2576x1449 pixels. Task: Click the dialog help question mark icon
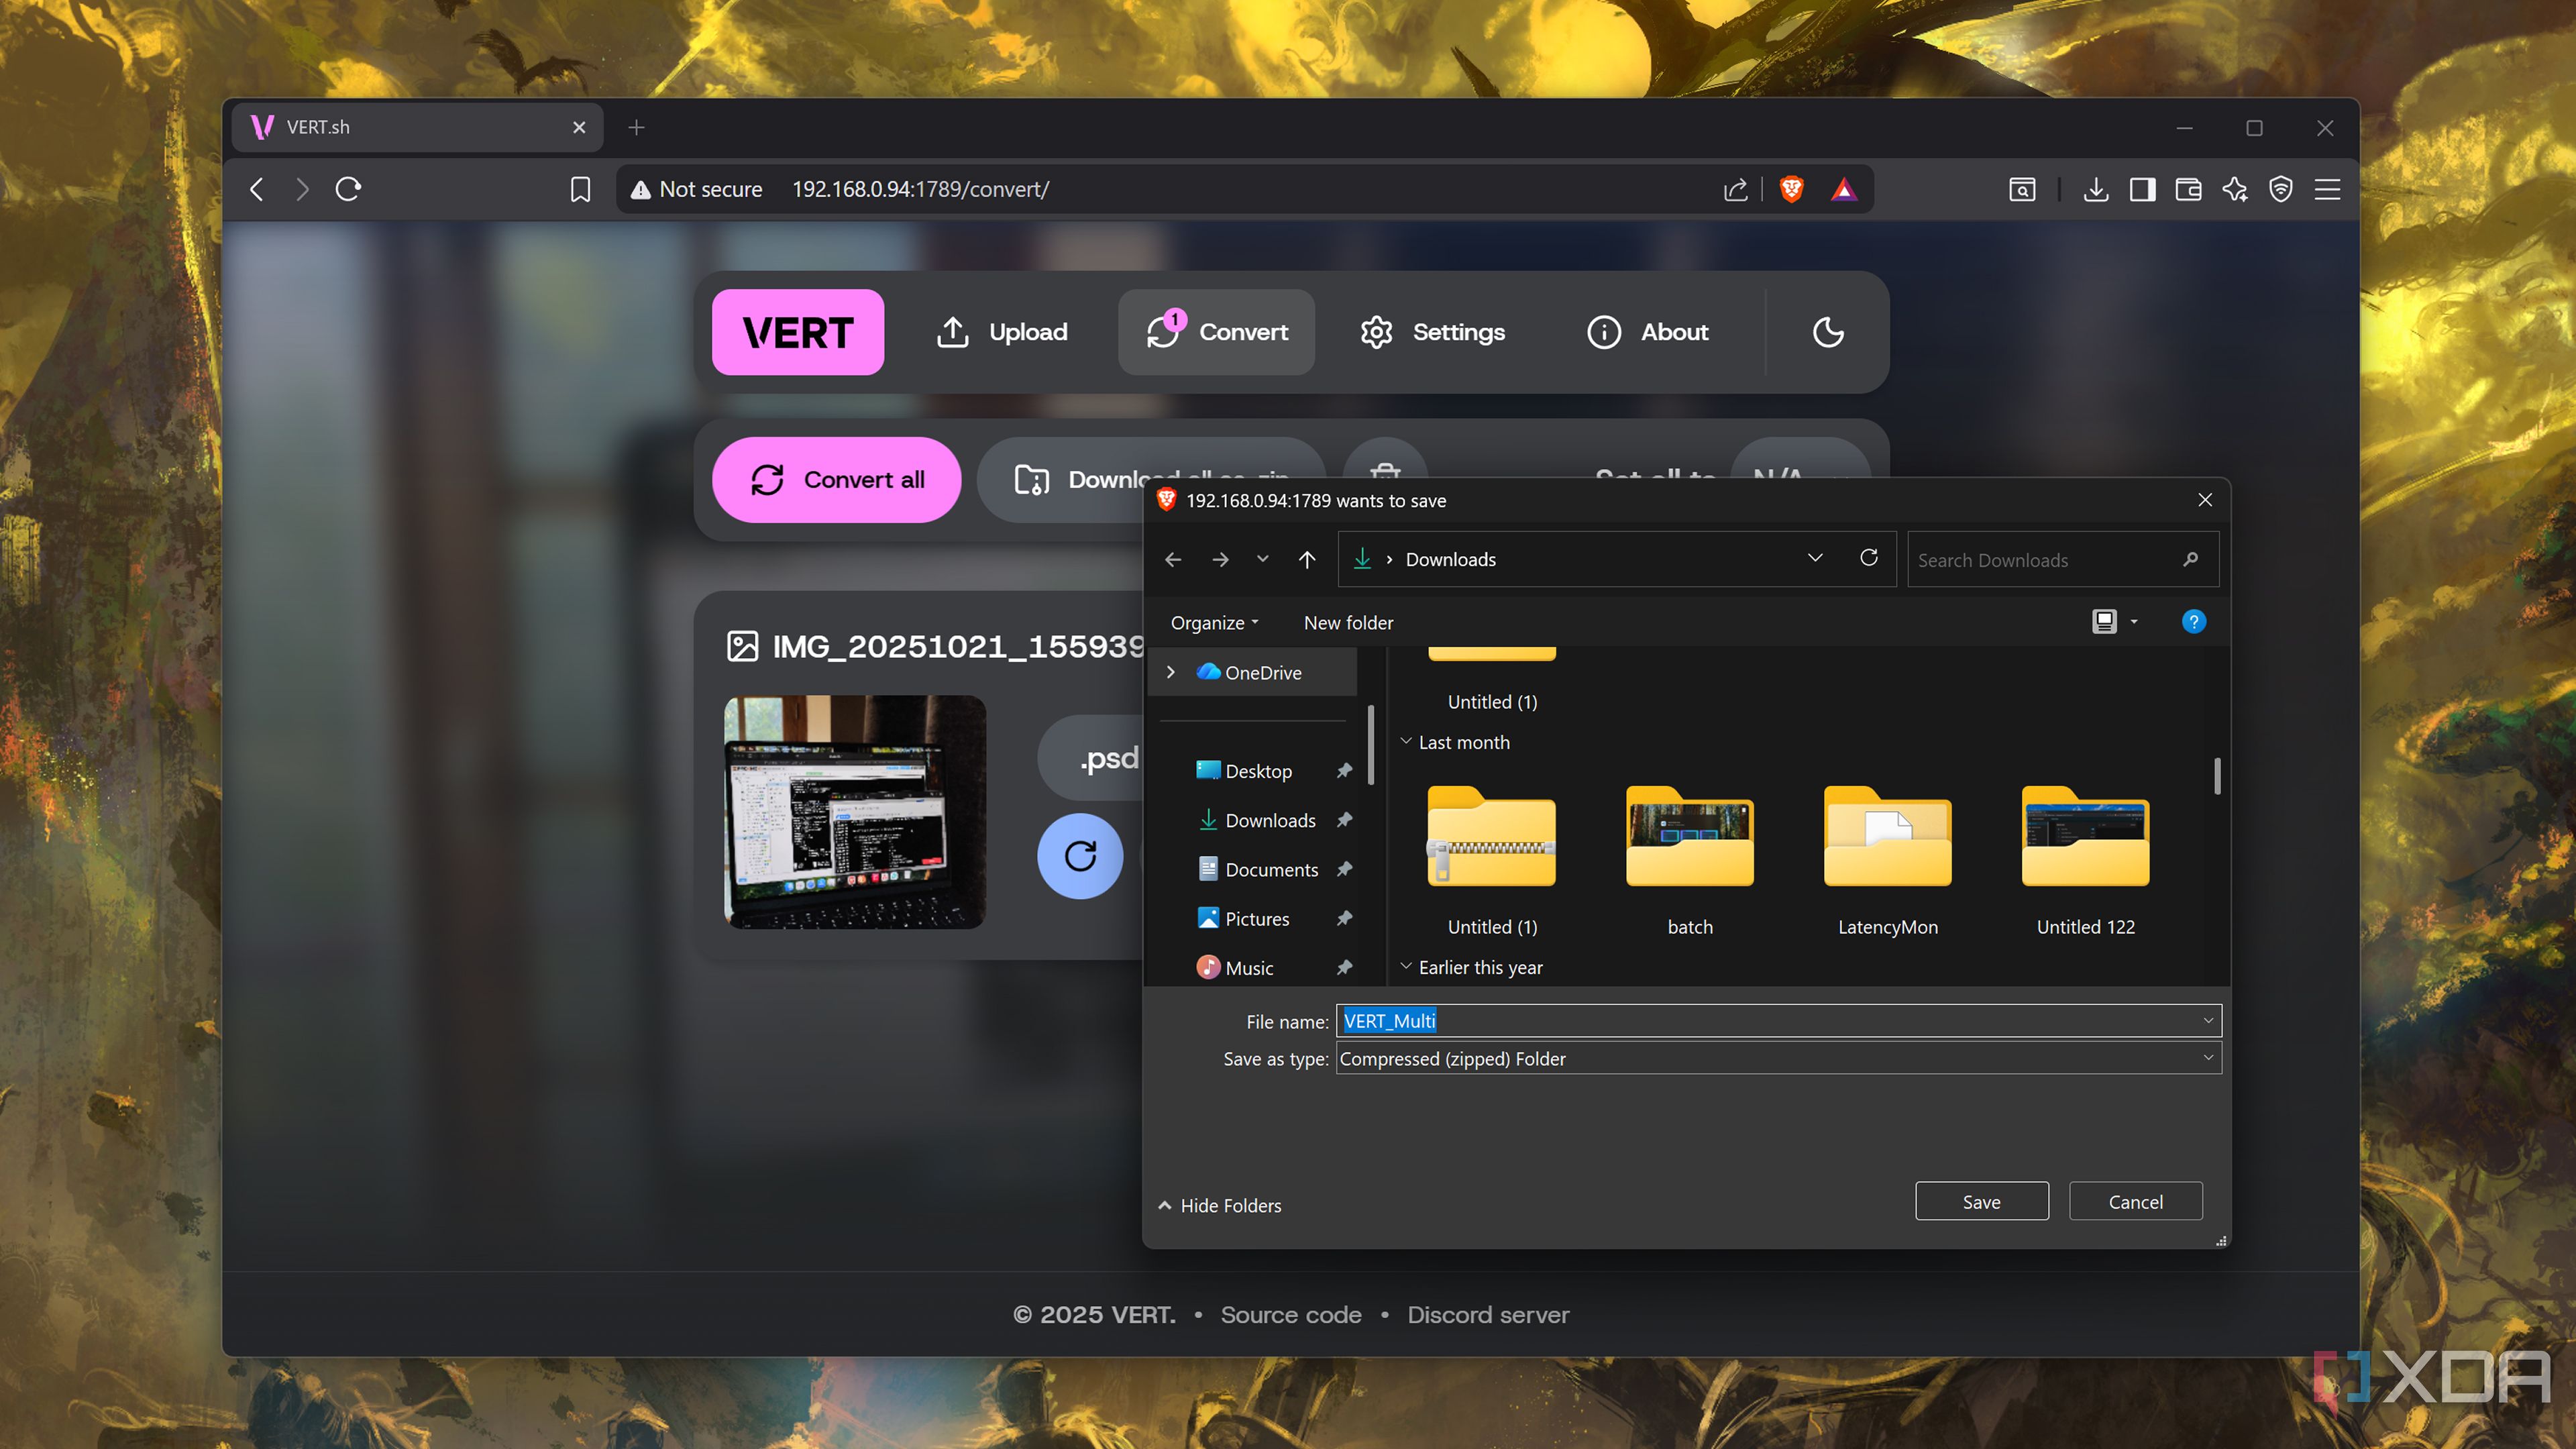point(2193,622)
